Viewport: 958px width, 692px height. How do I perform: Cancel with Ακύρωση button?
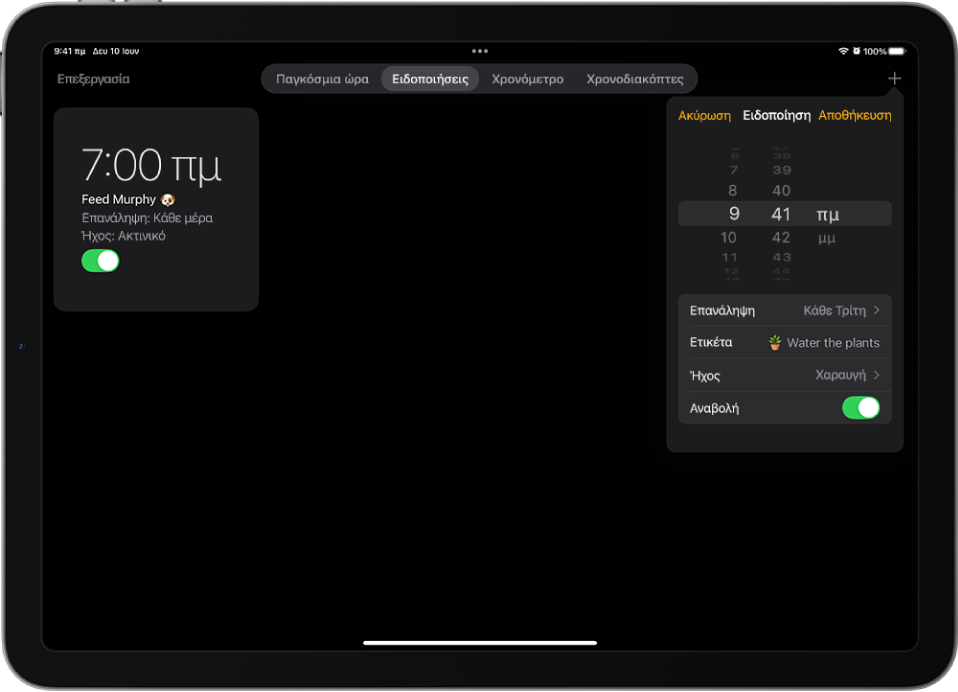point(704,115)
